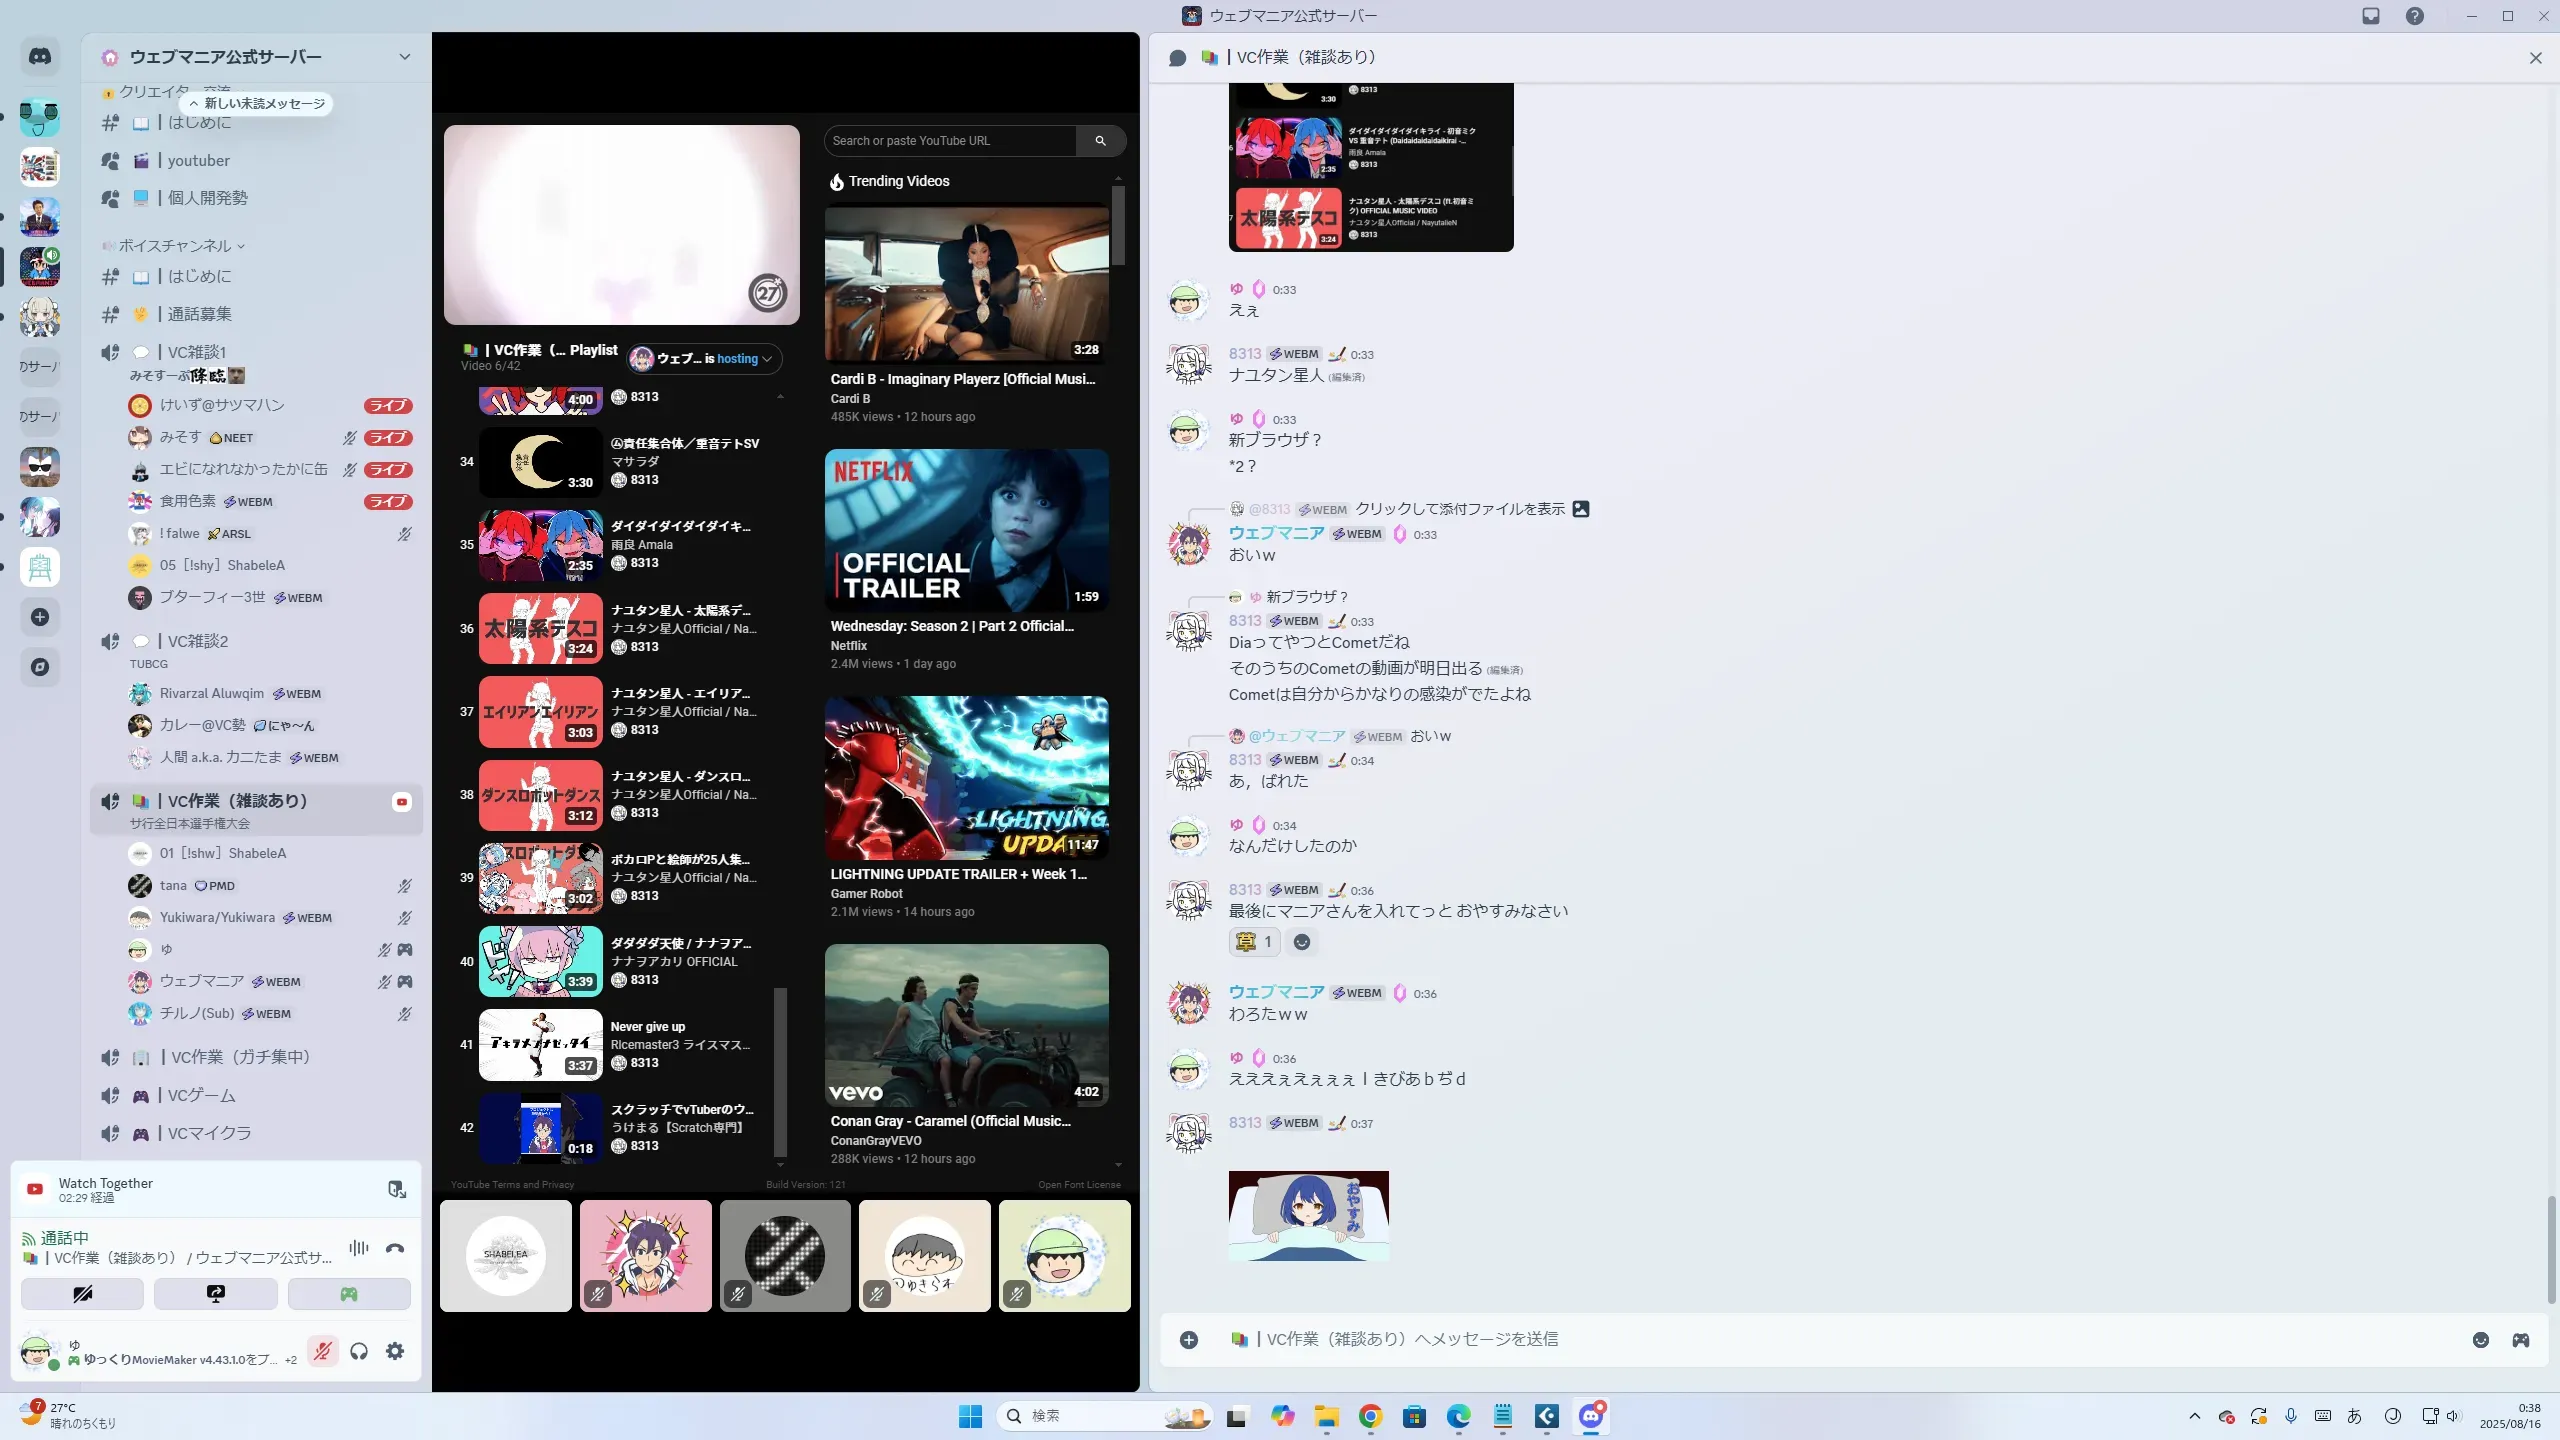Screen dimensions: 2560x1440
Task: Leave the Watch Together activity
Action: (397, 1189)
